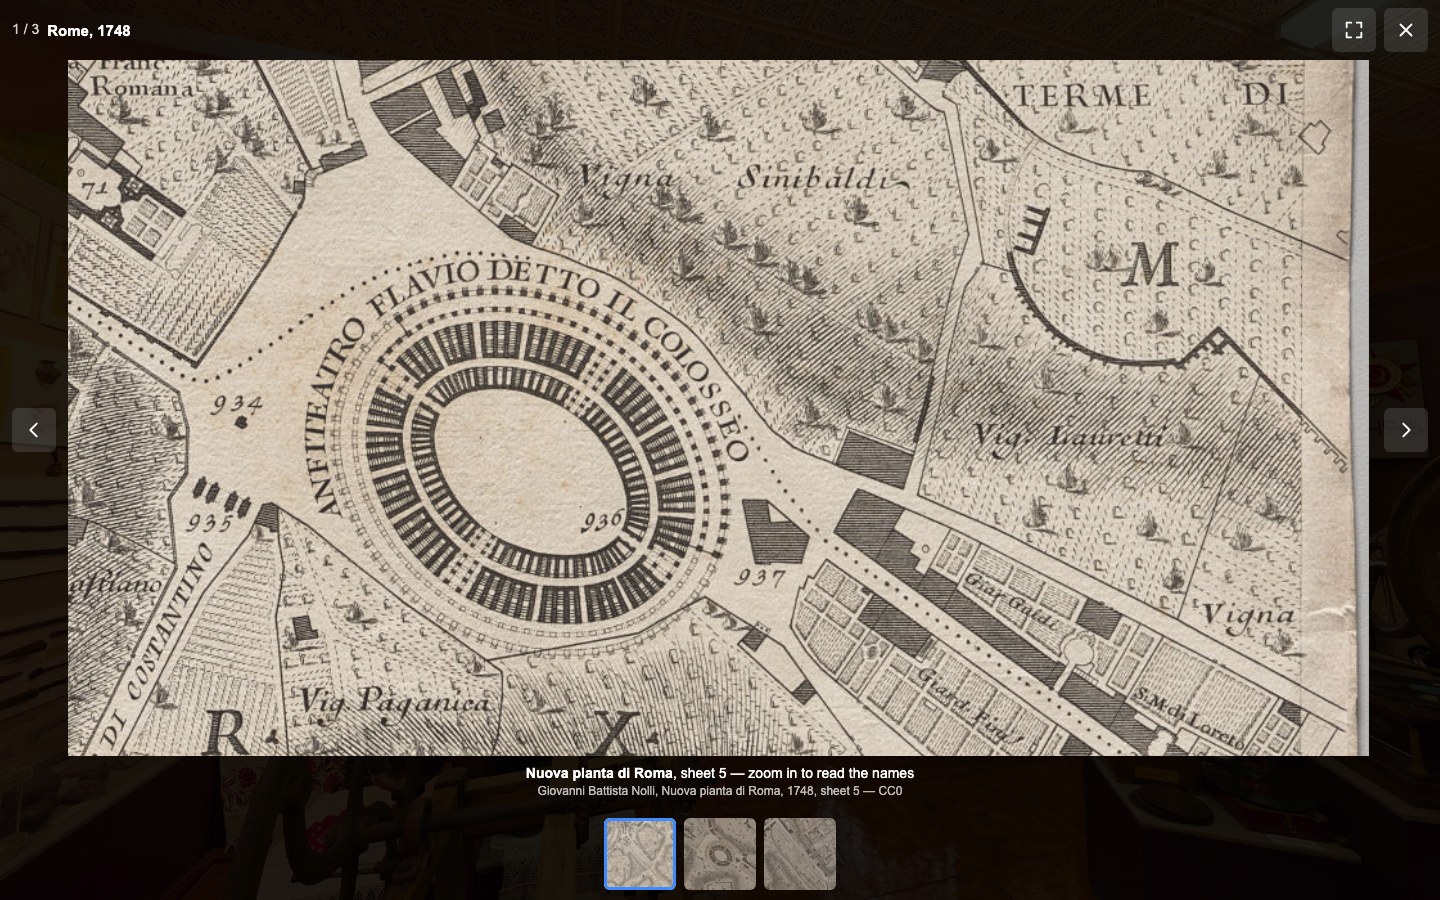
Task: Click the Colosseum map image to zoom
Action: (718, 408)
